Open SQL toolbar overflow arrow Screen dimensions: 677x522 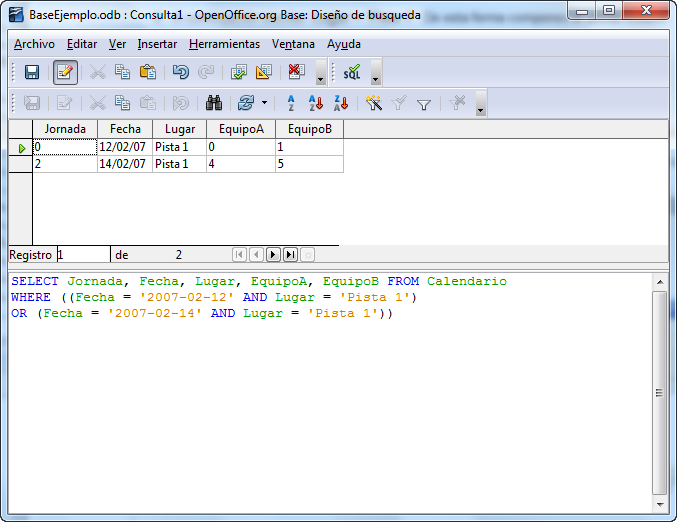375,73
